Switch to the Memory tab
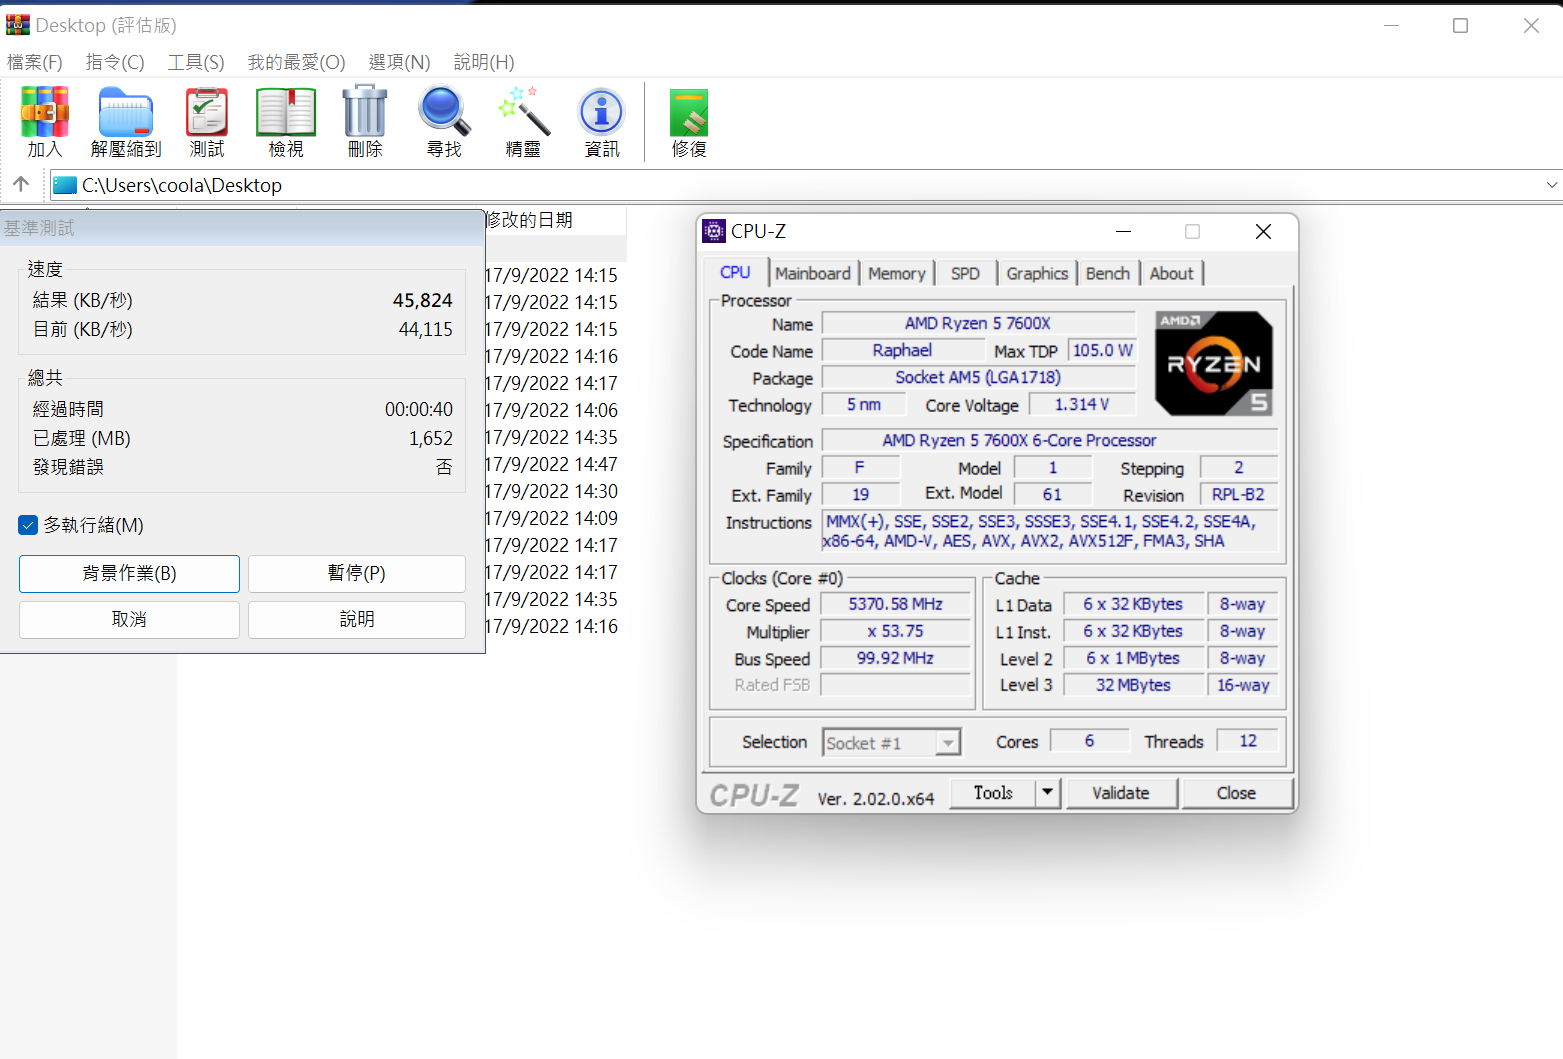Image resolution: width=1563 pixels, height=1059 pixels. click(897, 273)
